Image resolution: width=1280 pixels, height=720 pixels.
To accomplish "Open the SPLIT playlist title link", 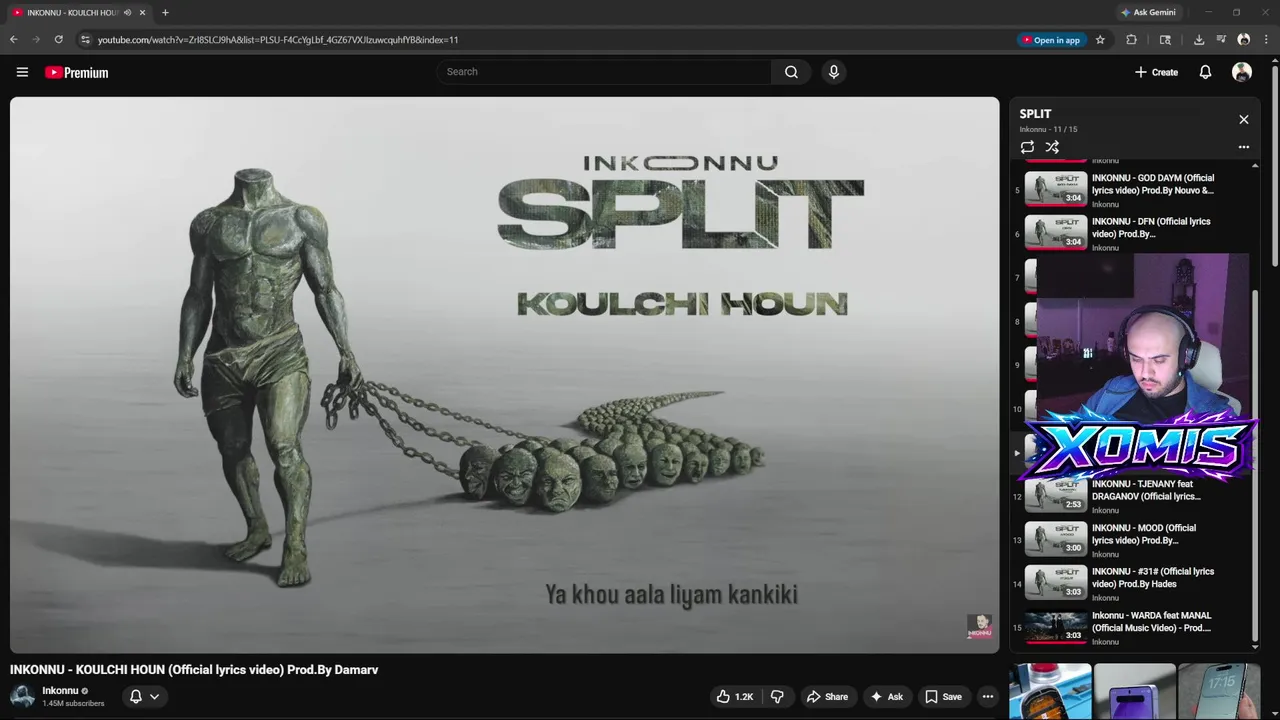I will 1035,114.
